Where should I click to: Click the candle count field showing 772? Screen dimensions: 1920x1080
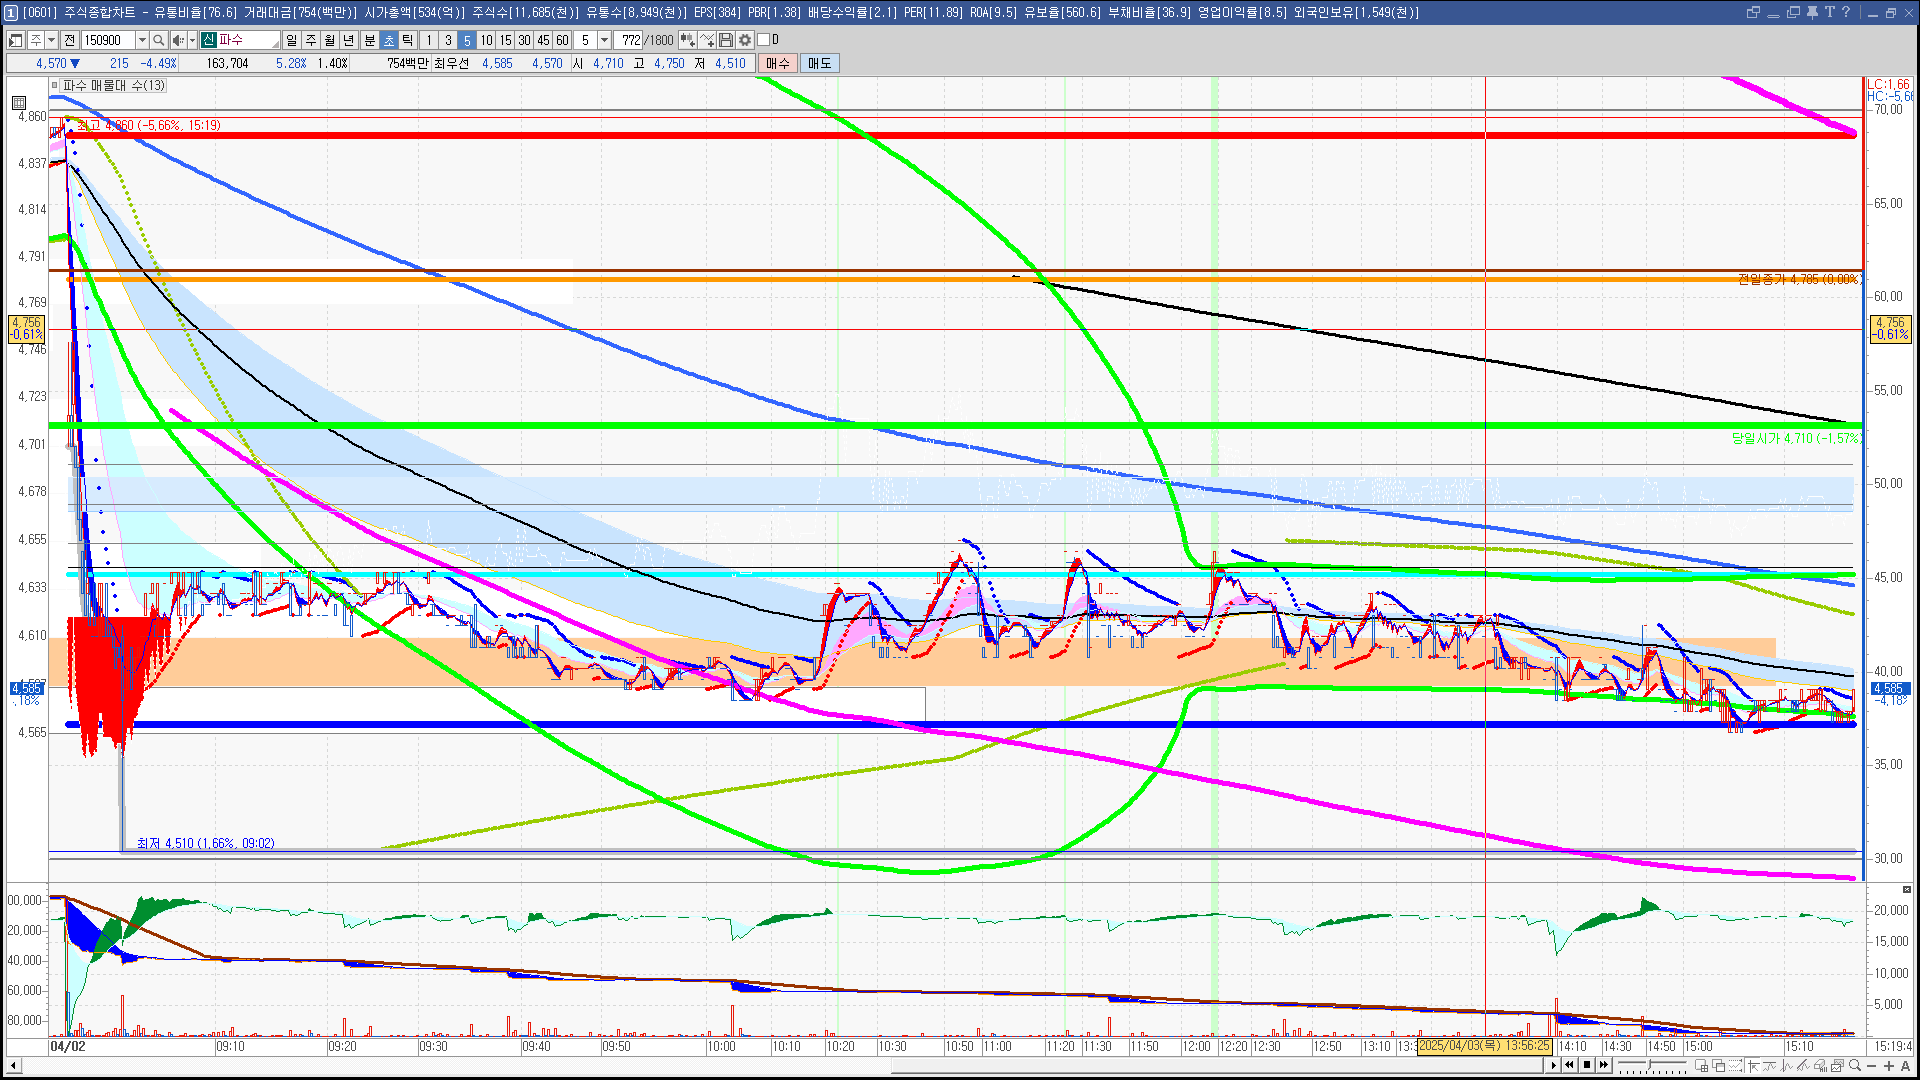(630, 40)
